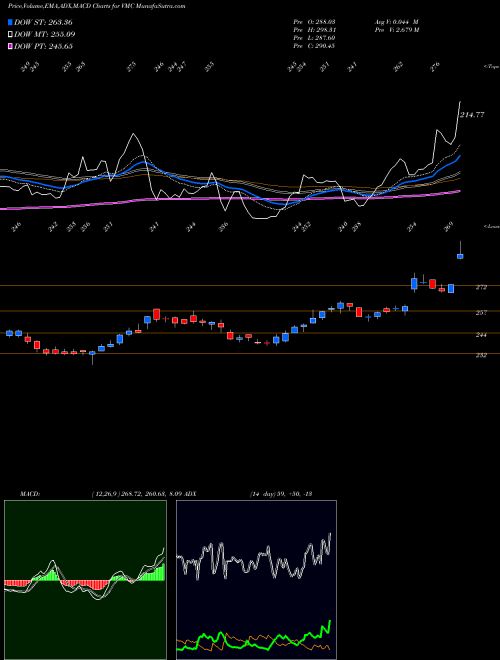The height and width of the screenshot is (660, 500).
Task: Click the 'MACD:' indicator label
Action: (x=29, y=494)
